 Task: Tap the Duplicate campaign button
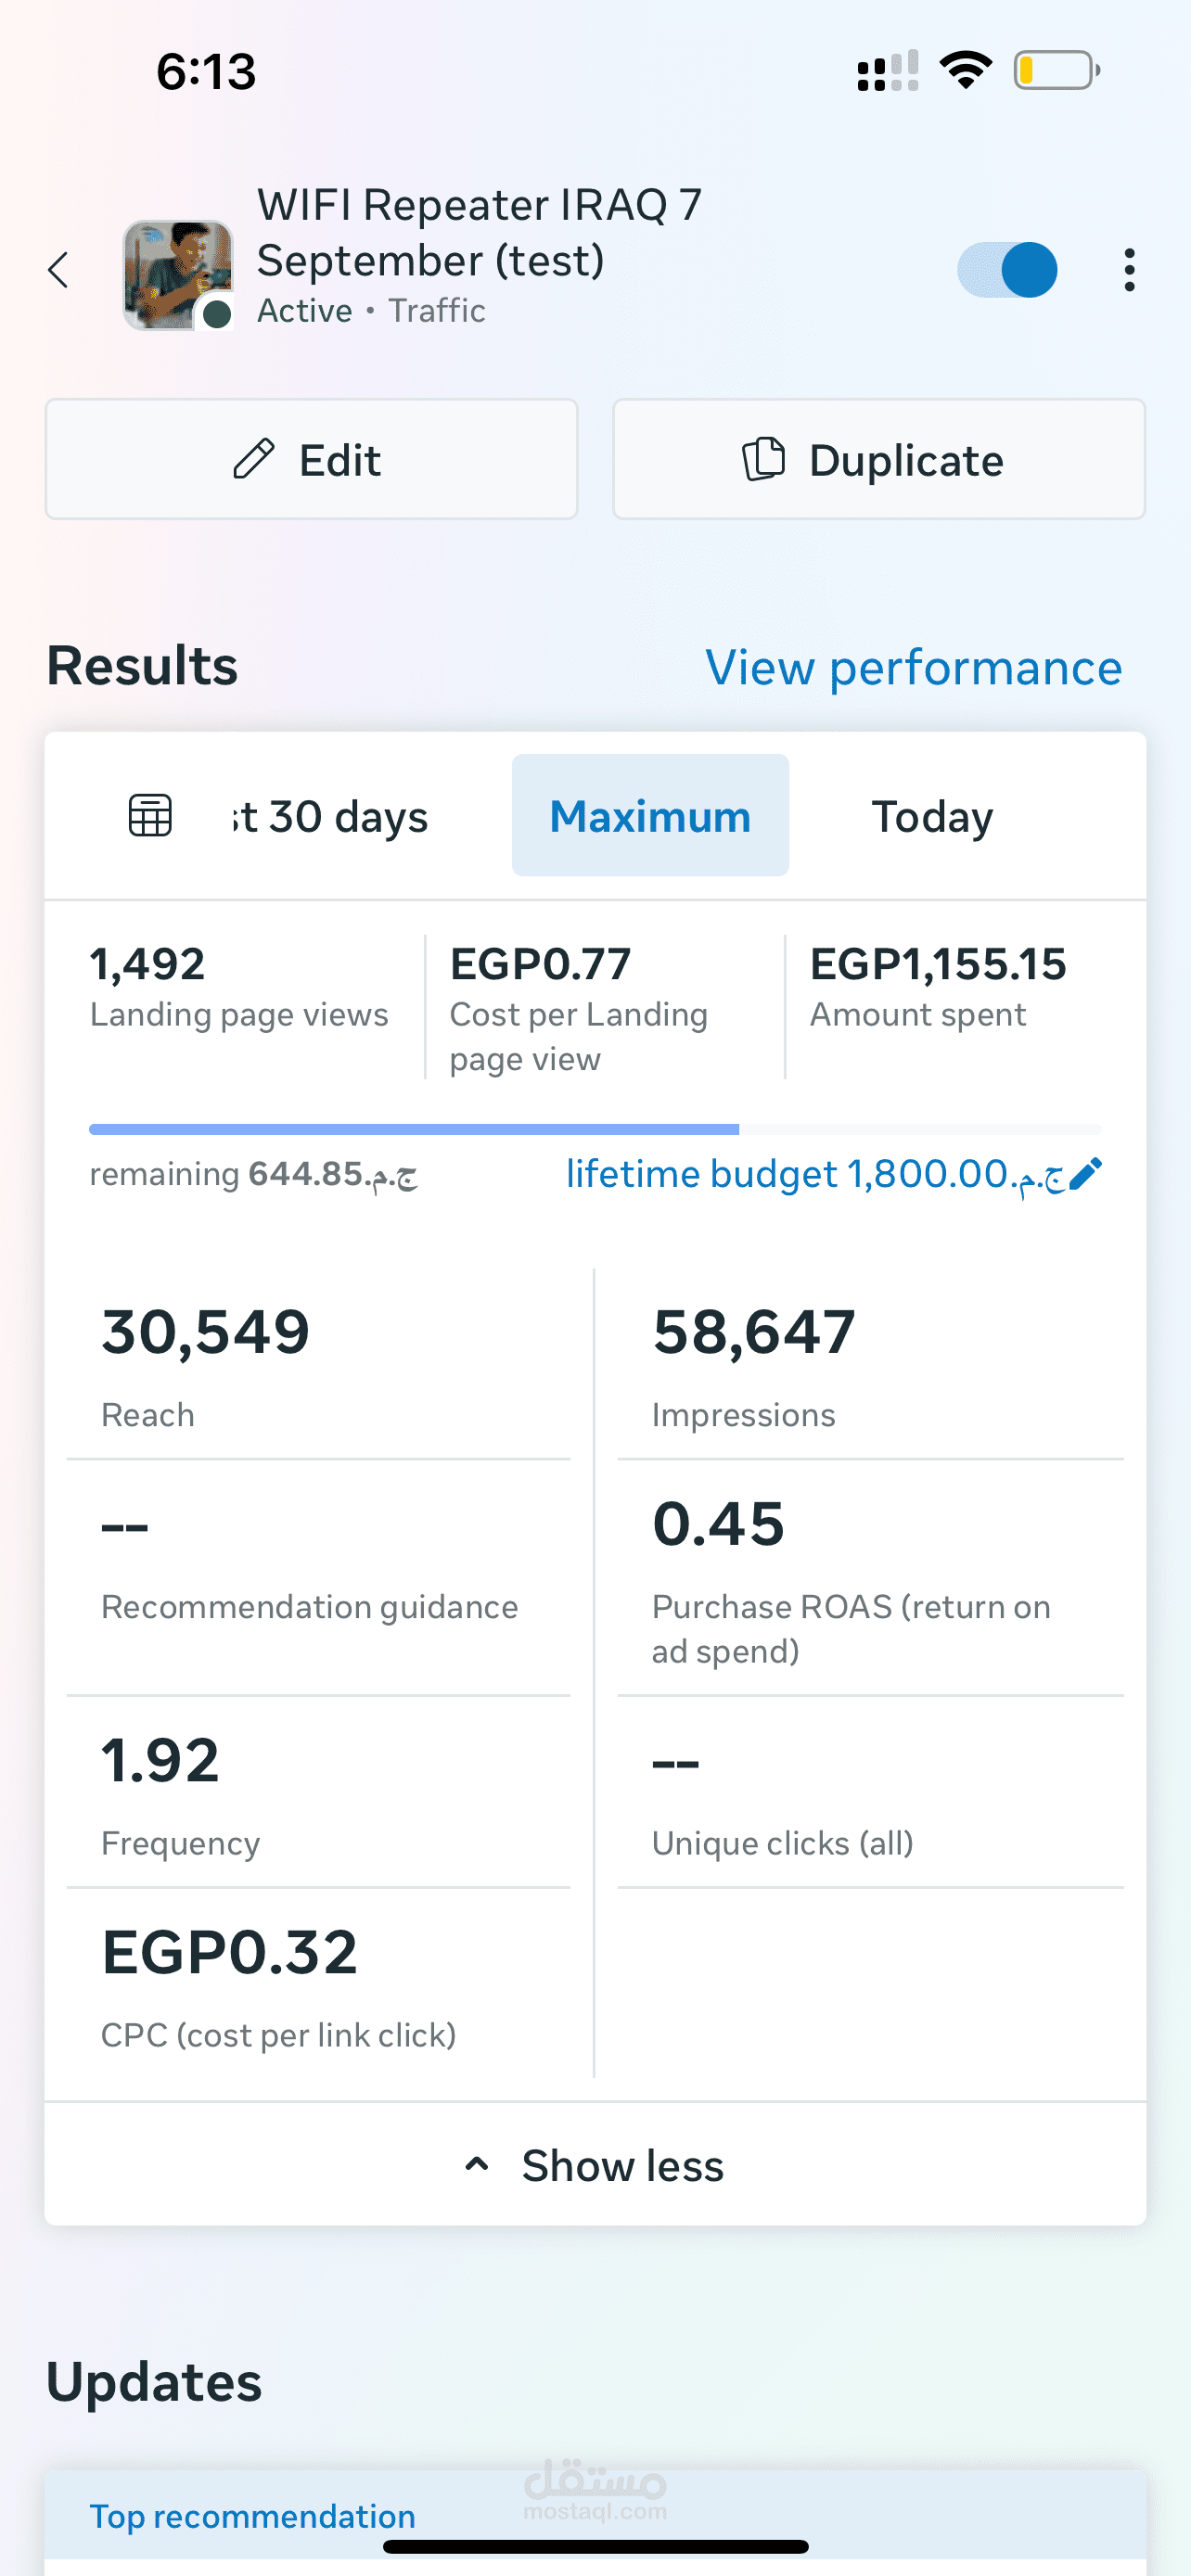pos(878,460)
